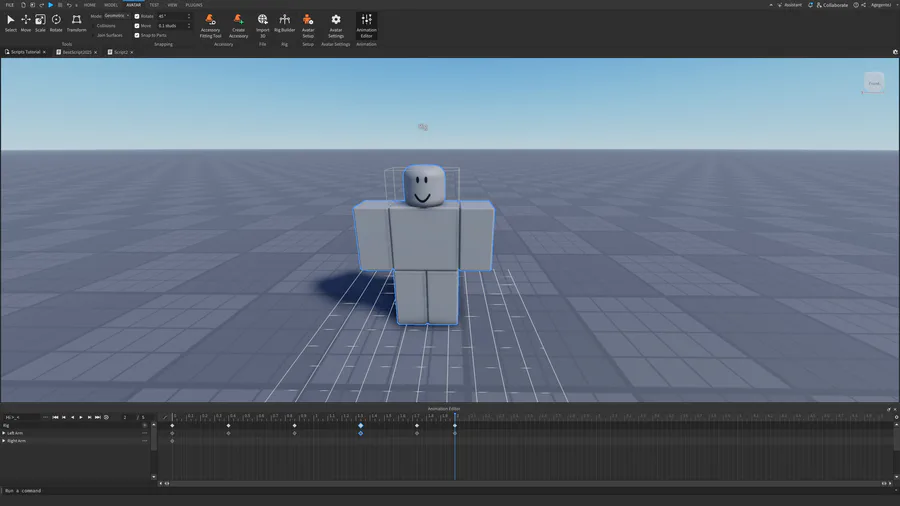Expand the Left Arm track
The height and width of the screenshot is (506, 900).
(x=4, y=433)
